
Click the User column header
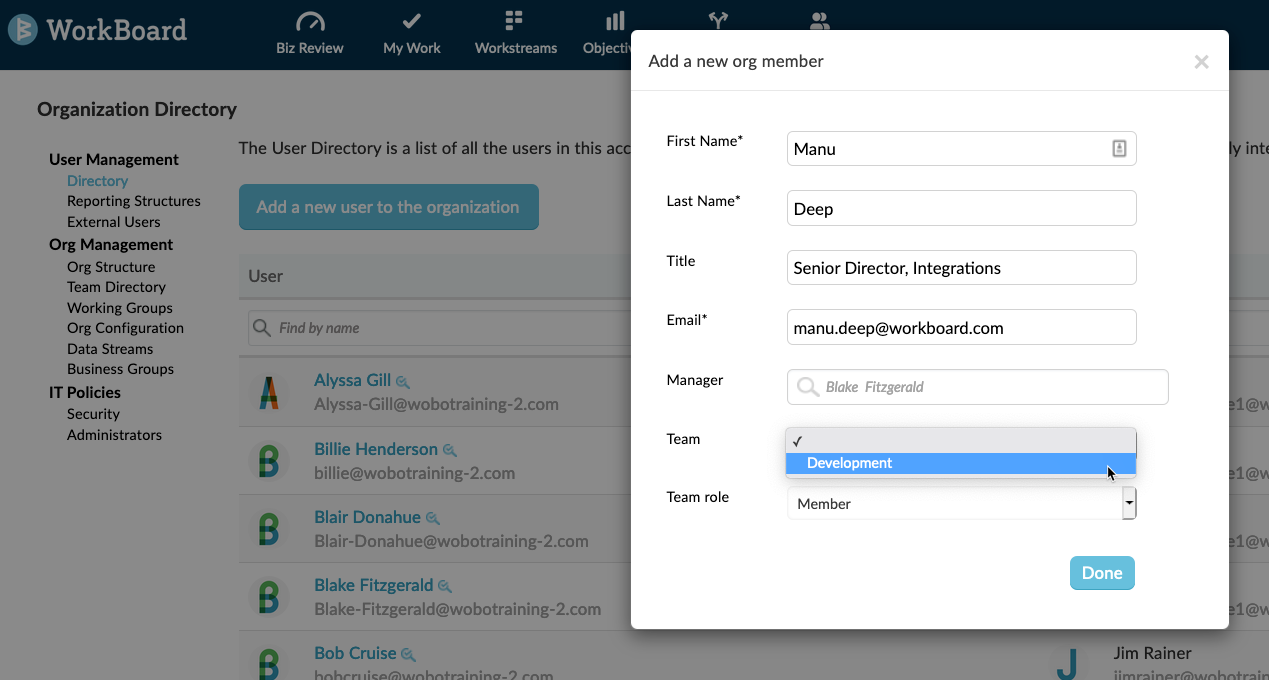(266, 276)
